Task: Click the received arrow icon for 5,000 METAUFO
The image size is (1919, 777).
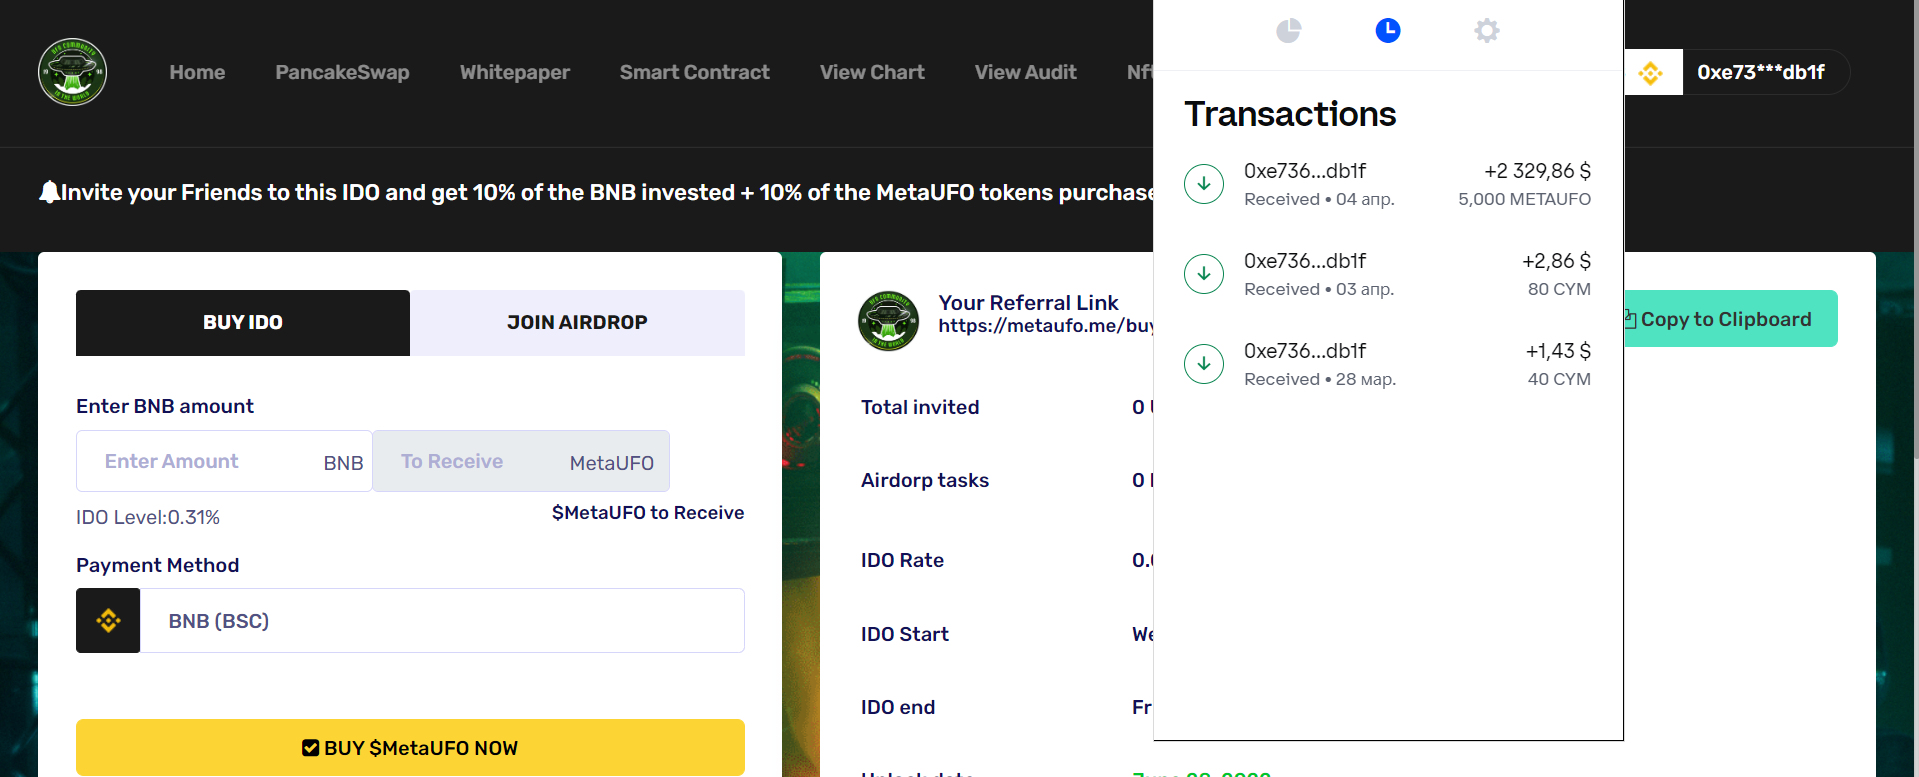Action: pos(1204,184)
